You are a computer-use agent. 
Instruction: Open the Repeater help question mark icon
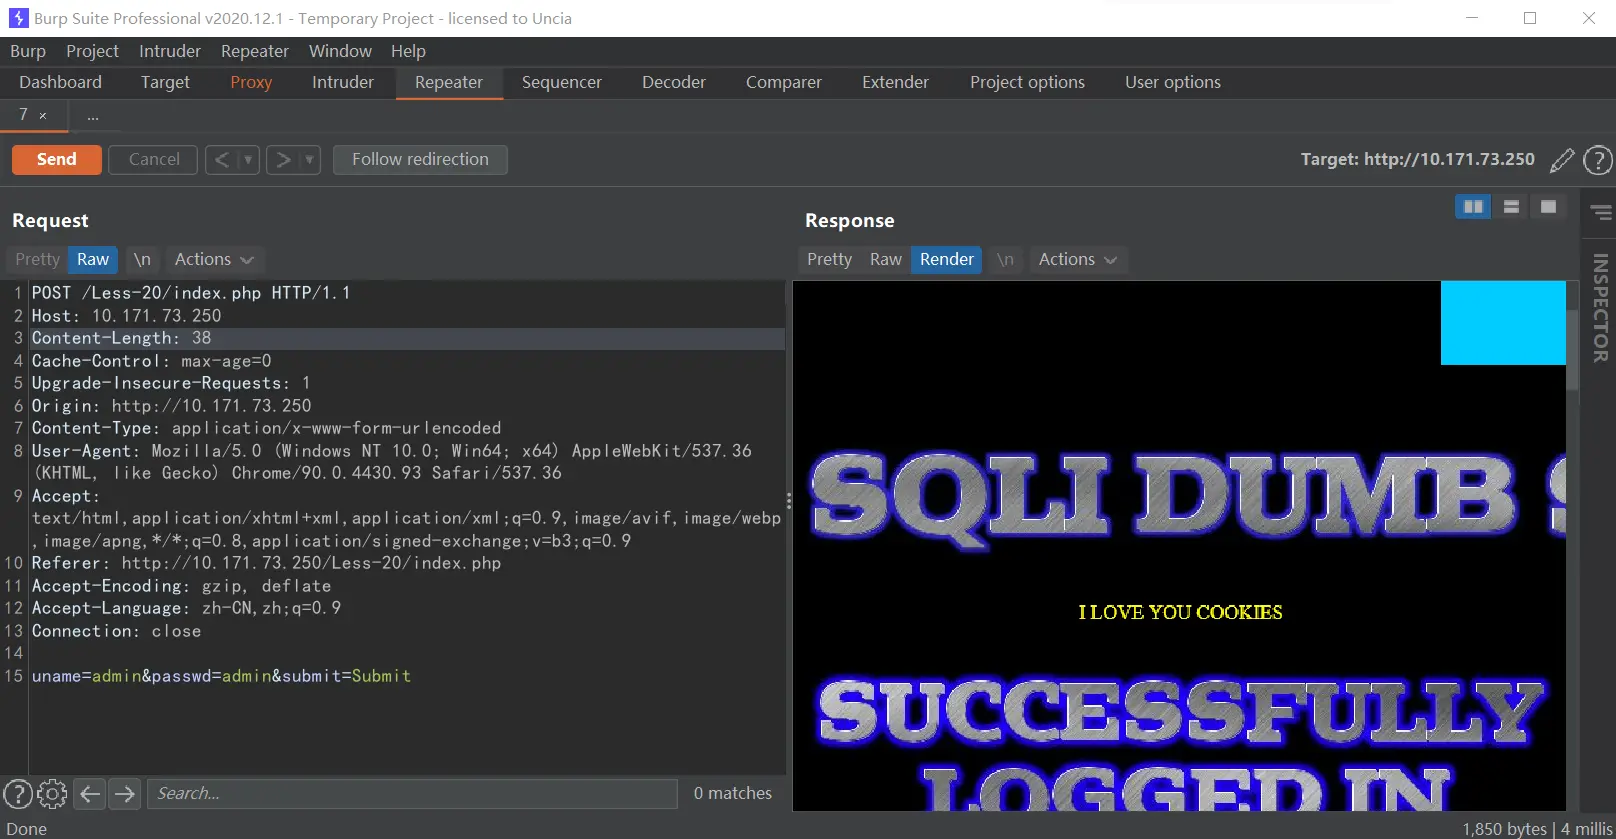click(1598, 160)
